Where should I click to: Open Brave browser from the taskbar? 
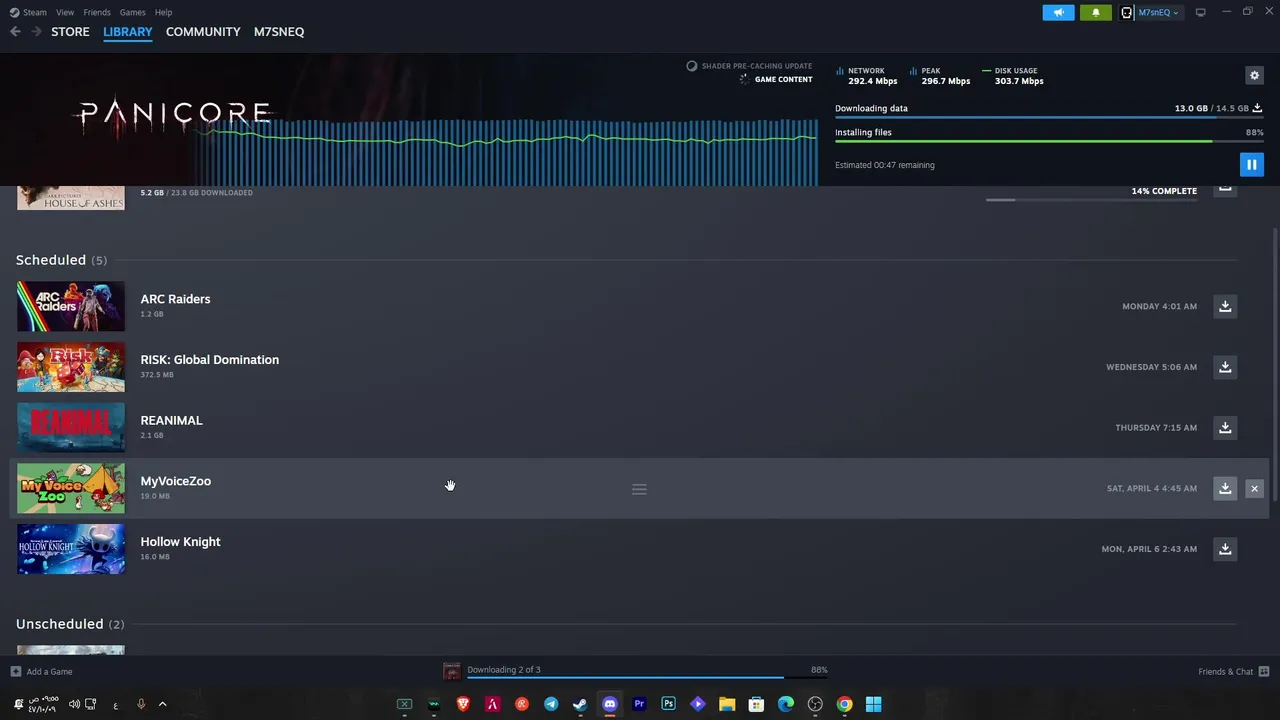pos(463,704)
